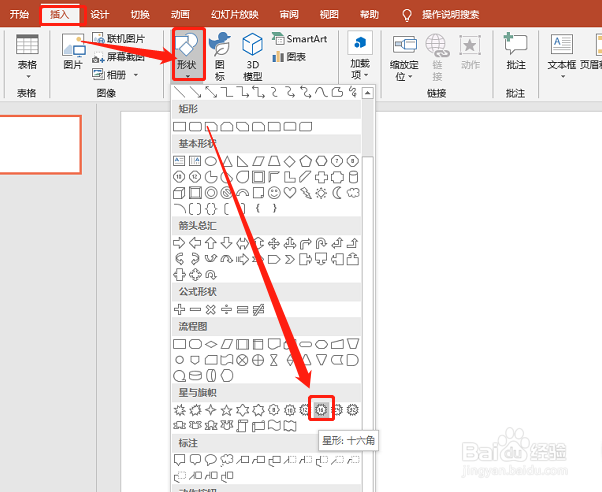Choose the 32-point star shape
602x492 pixels.
352,410
